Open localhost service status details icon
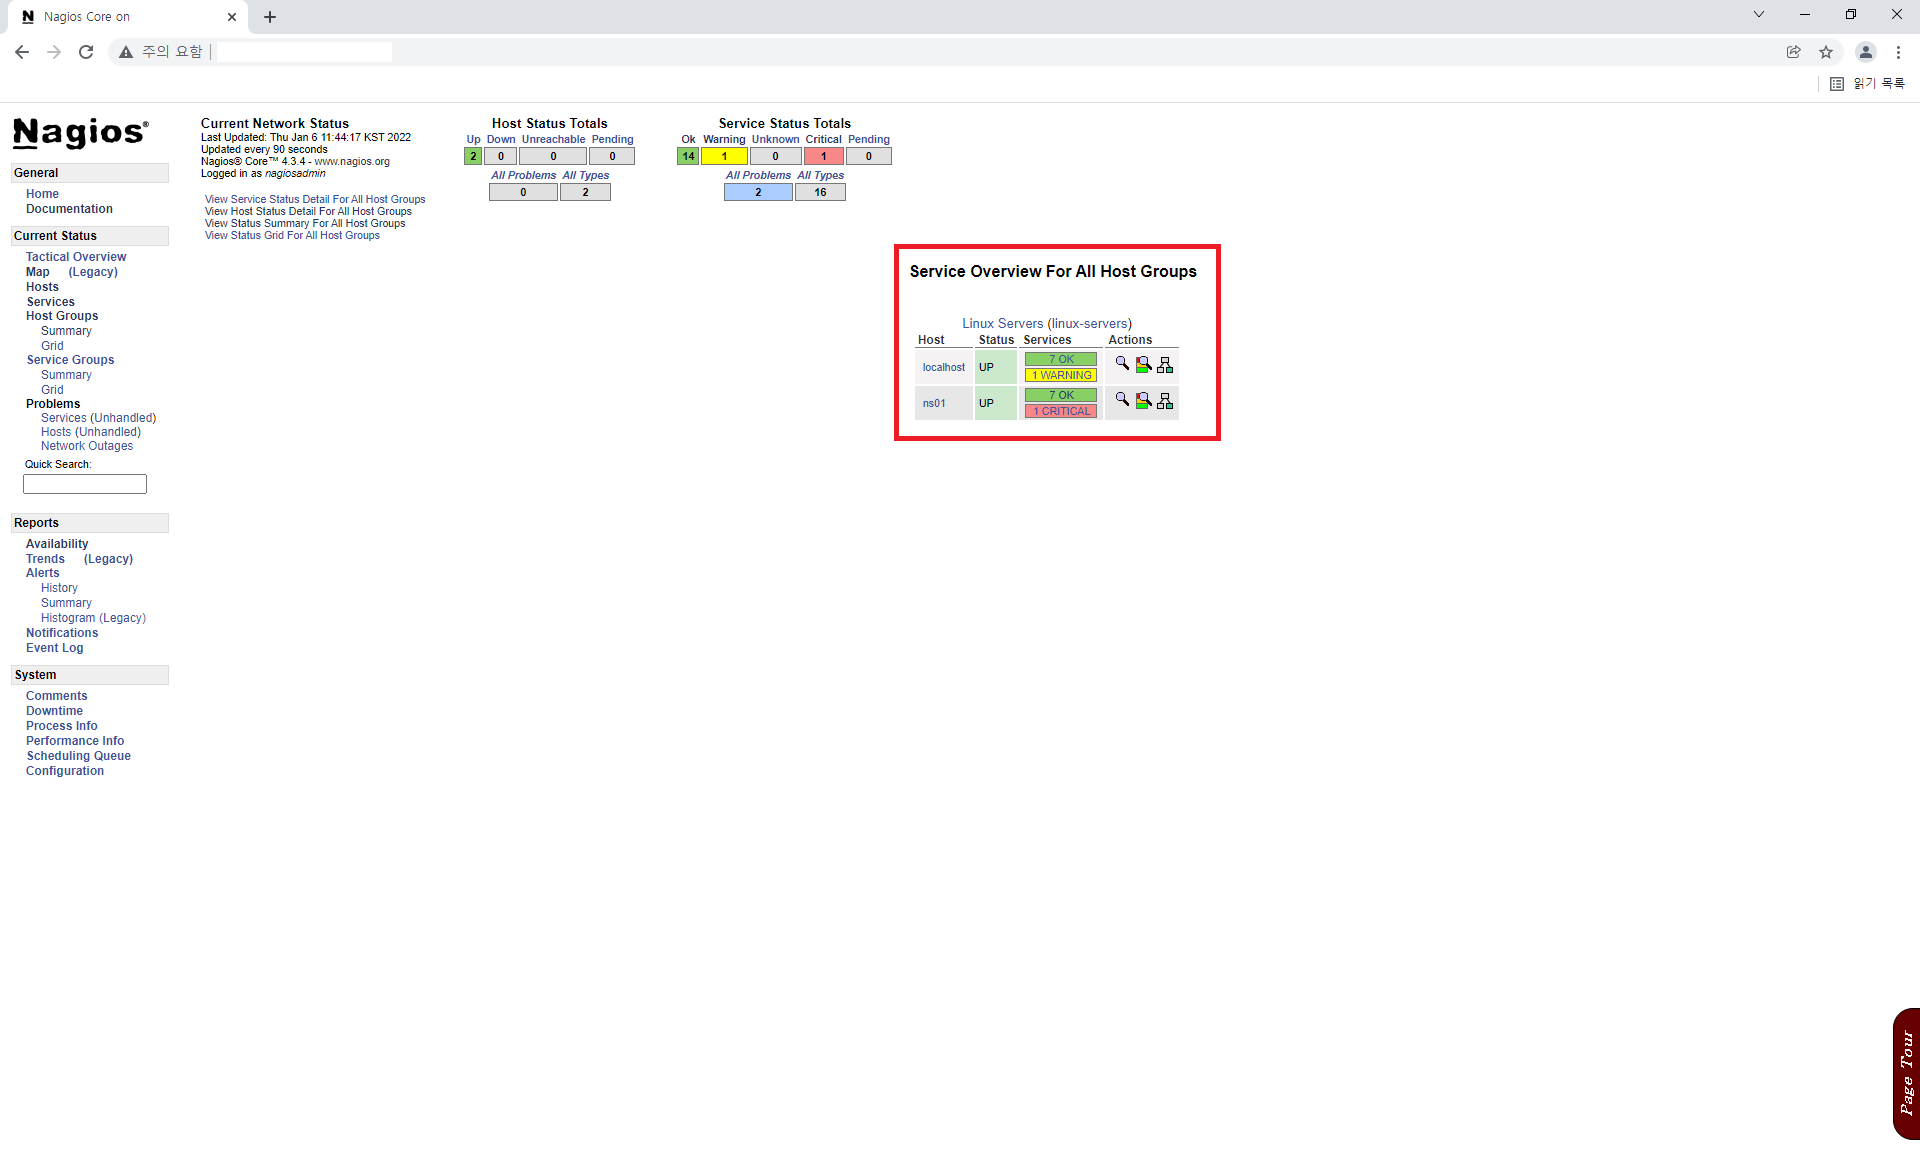Screen dimensions: 1920x1160 [1143, 365]
